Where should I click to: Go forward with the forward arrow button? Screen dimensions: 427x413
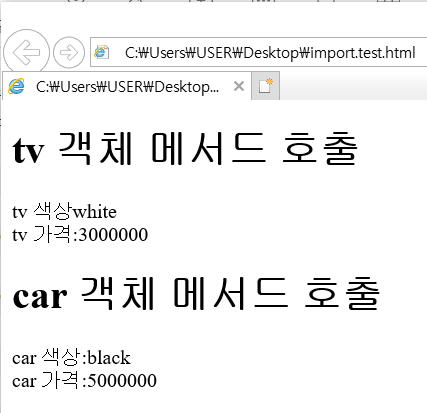(x=69, y=52)
